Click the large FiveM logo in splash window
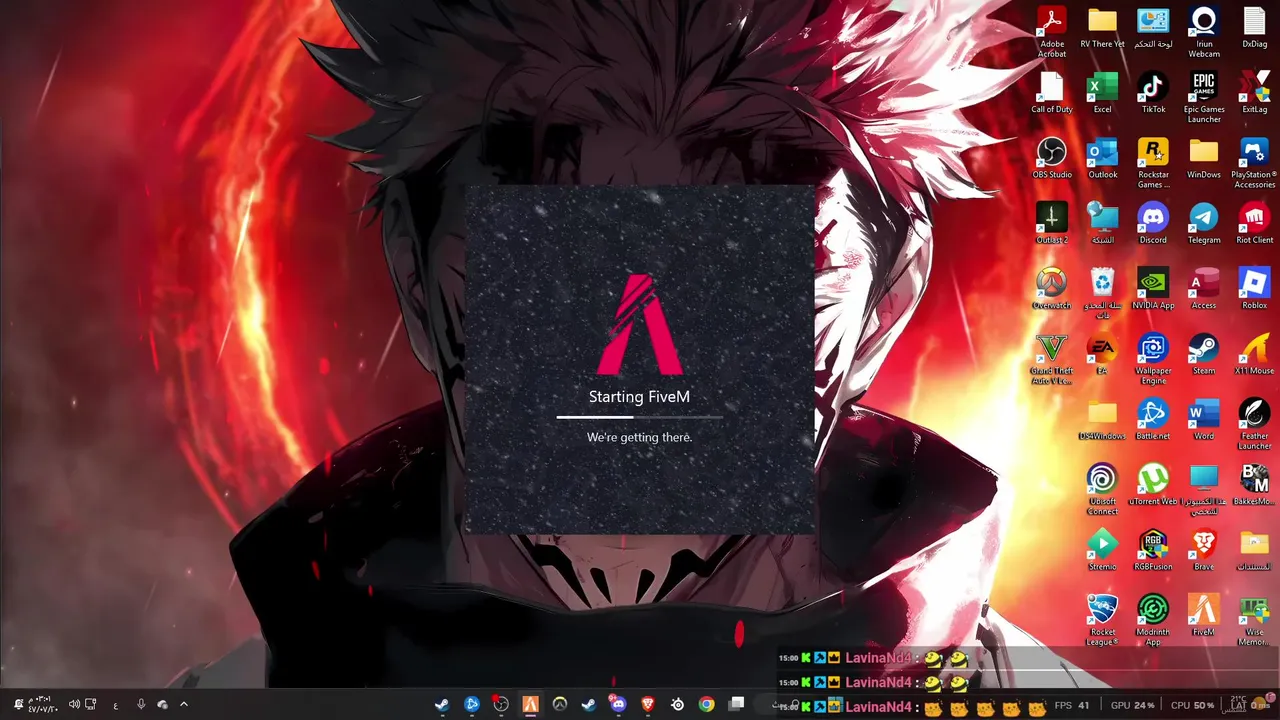The width and height of the screenshot is (1280, 720). pos(640,324)
